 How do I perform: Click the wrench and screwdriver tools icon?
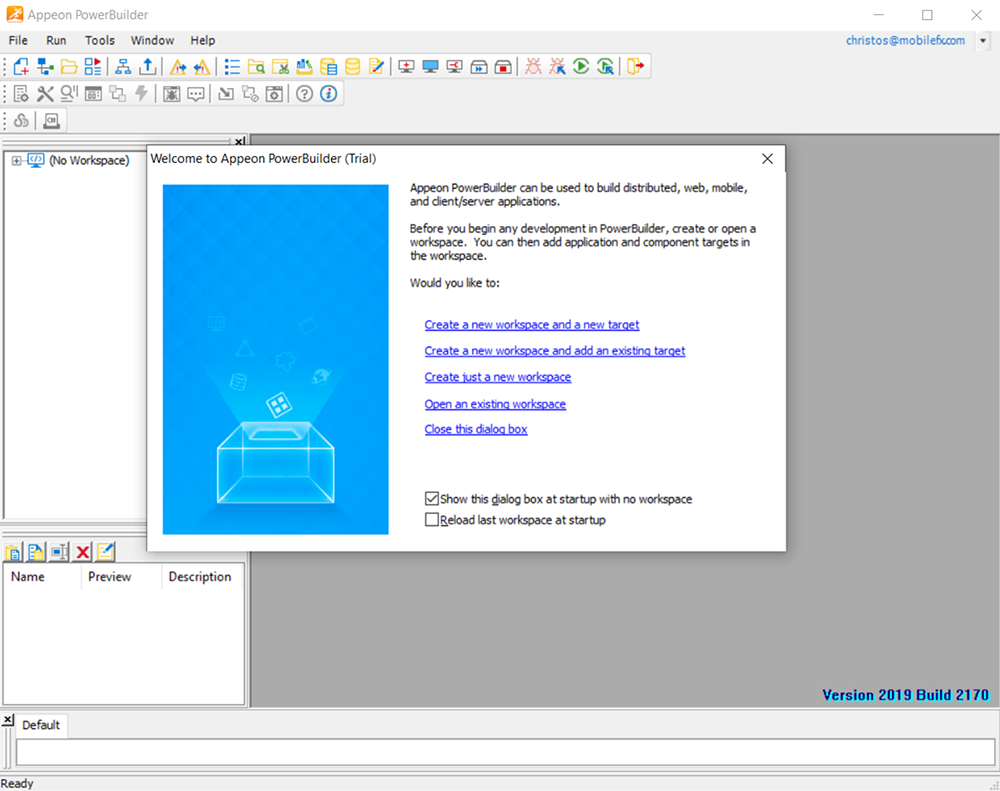[45, 94]
